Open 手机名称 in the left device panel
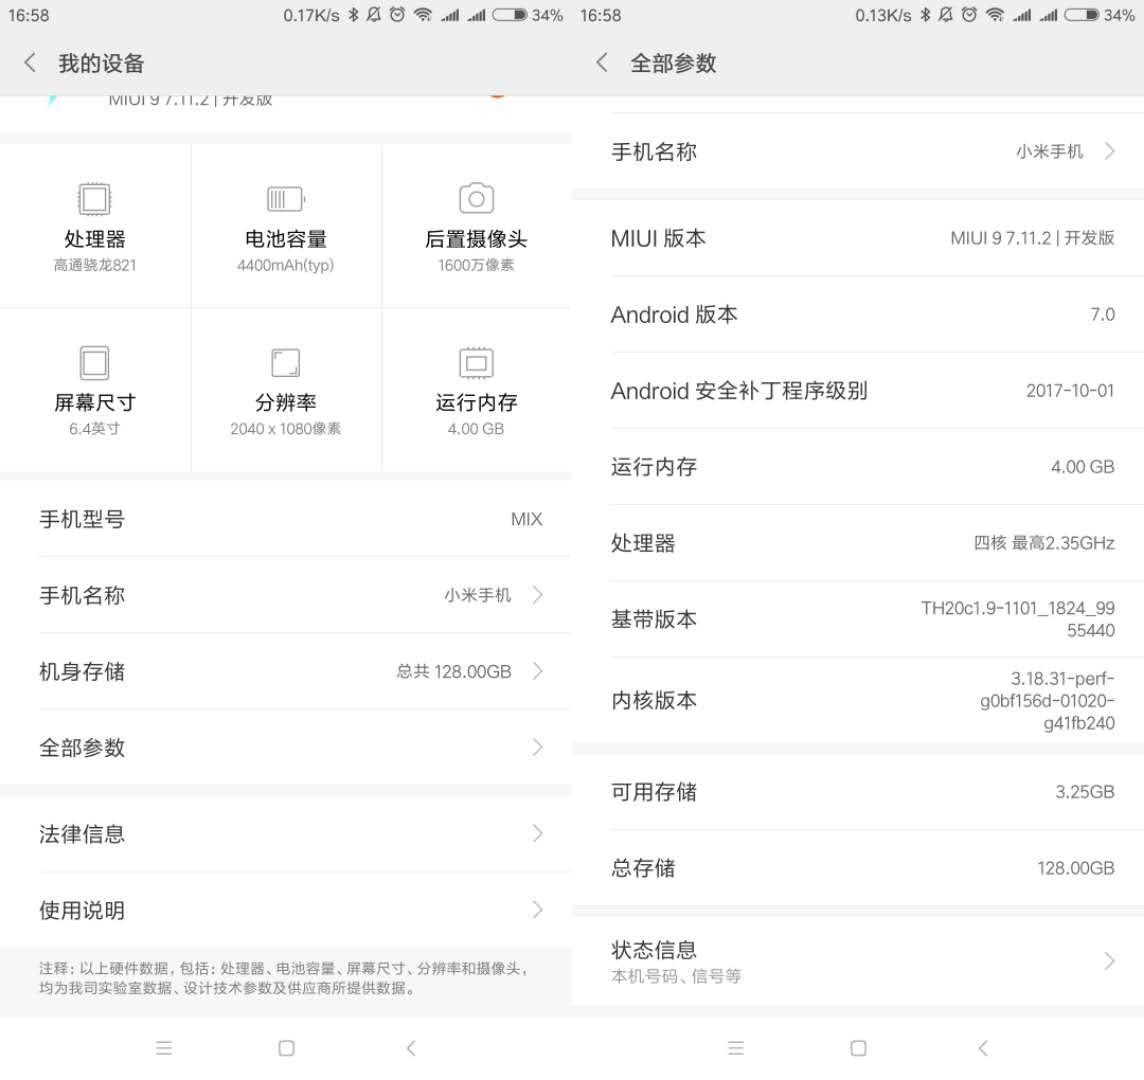The height and width of the screenshot is (1080, 1144). click(290, 595)
